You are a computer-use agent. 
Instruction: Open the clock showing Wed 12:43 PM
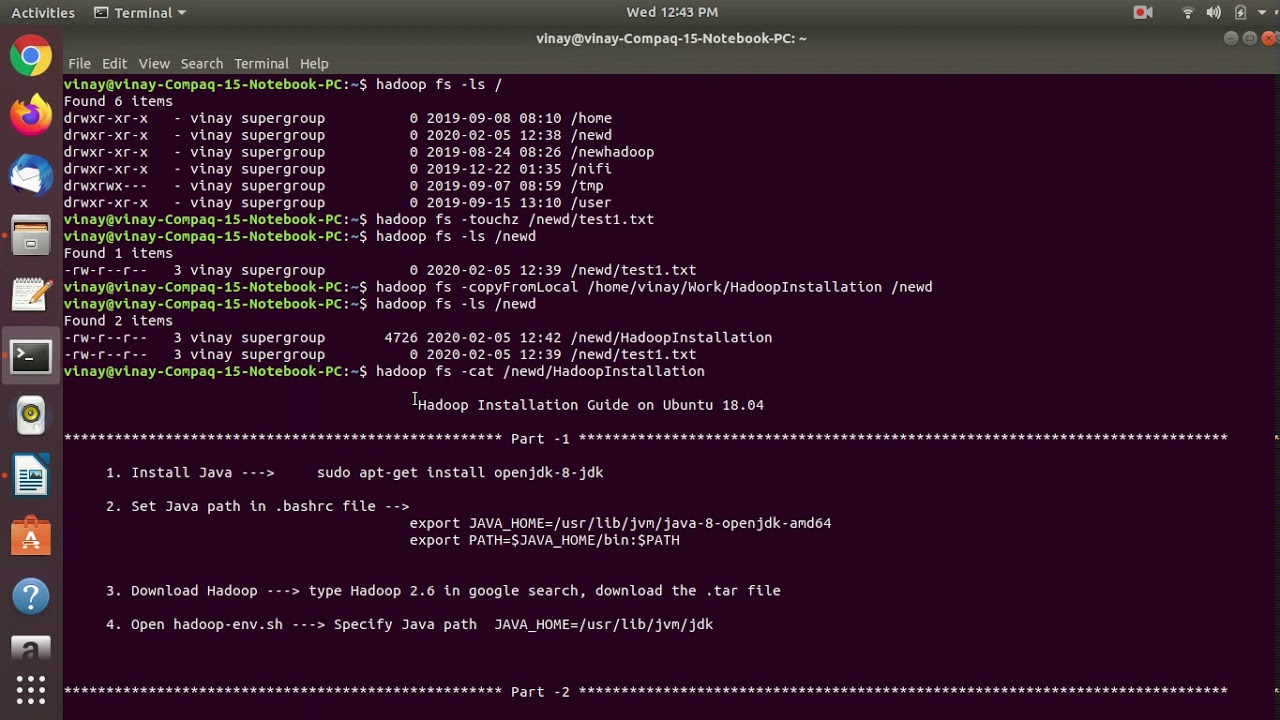672,12
